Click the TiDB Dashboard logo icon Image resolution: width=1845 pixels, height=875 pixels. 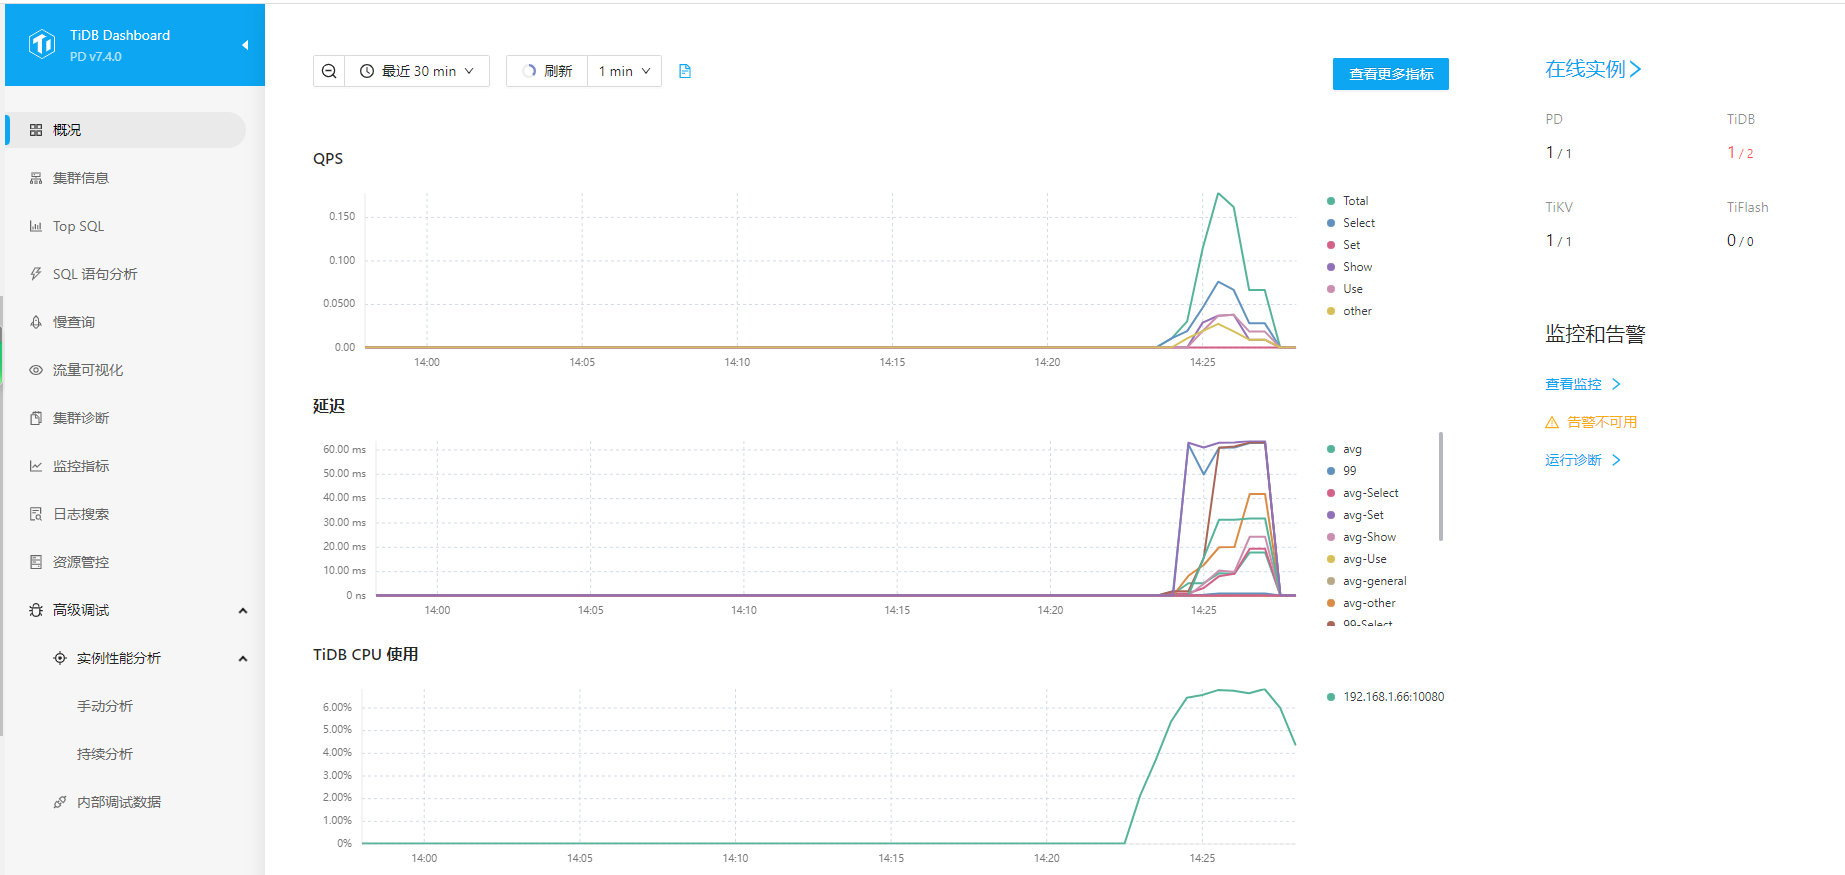[x=42, y=44]
